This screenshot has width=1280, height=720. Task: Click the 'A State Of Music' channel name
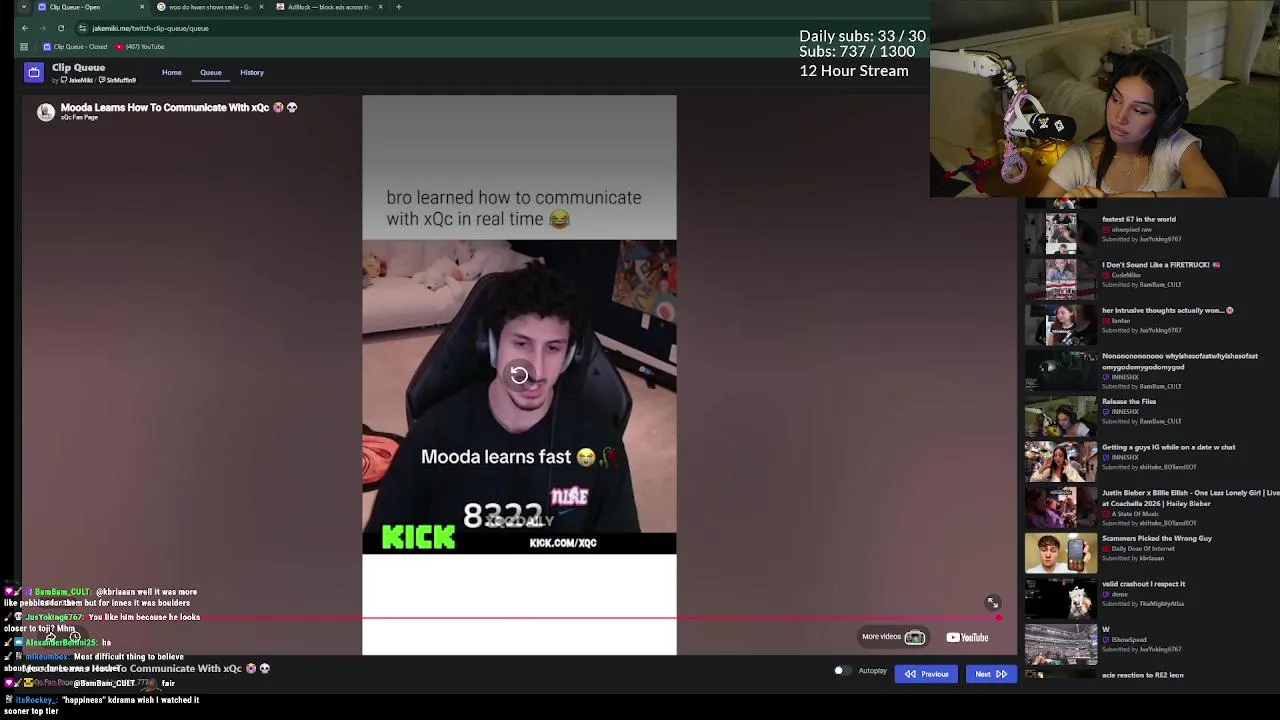(1135, 513)
